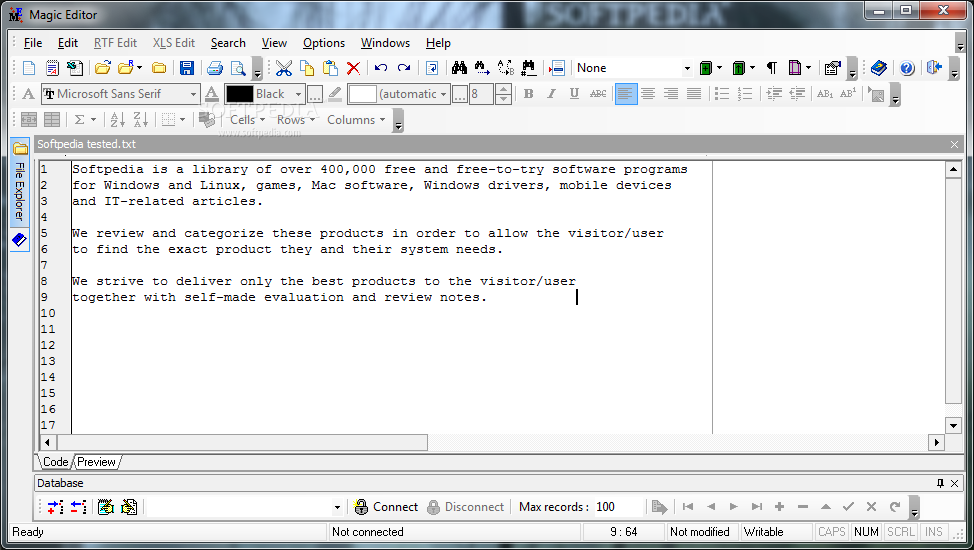Click the database remove field icon

pyautogui.click(x=78, y=507)
